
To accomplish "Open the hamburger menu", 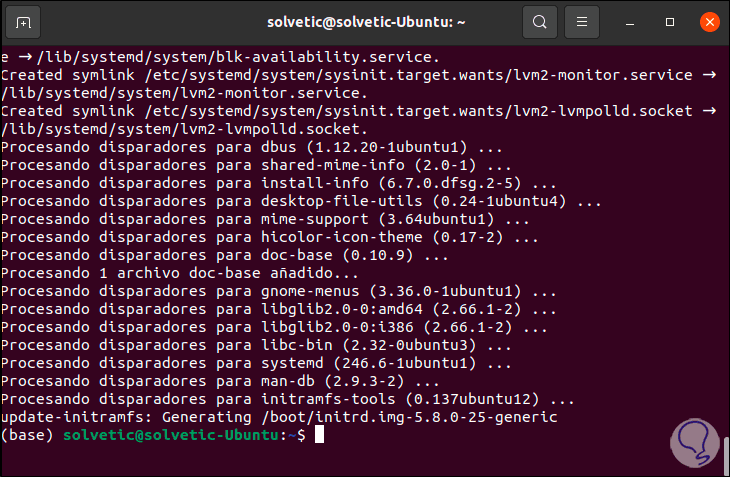I will pos(581,22).
